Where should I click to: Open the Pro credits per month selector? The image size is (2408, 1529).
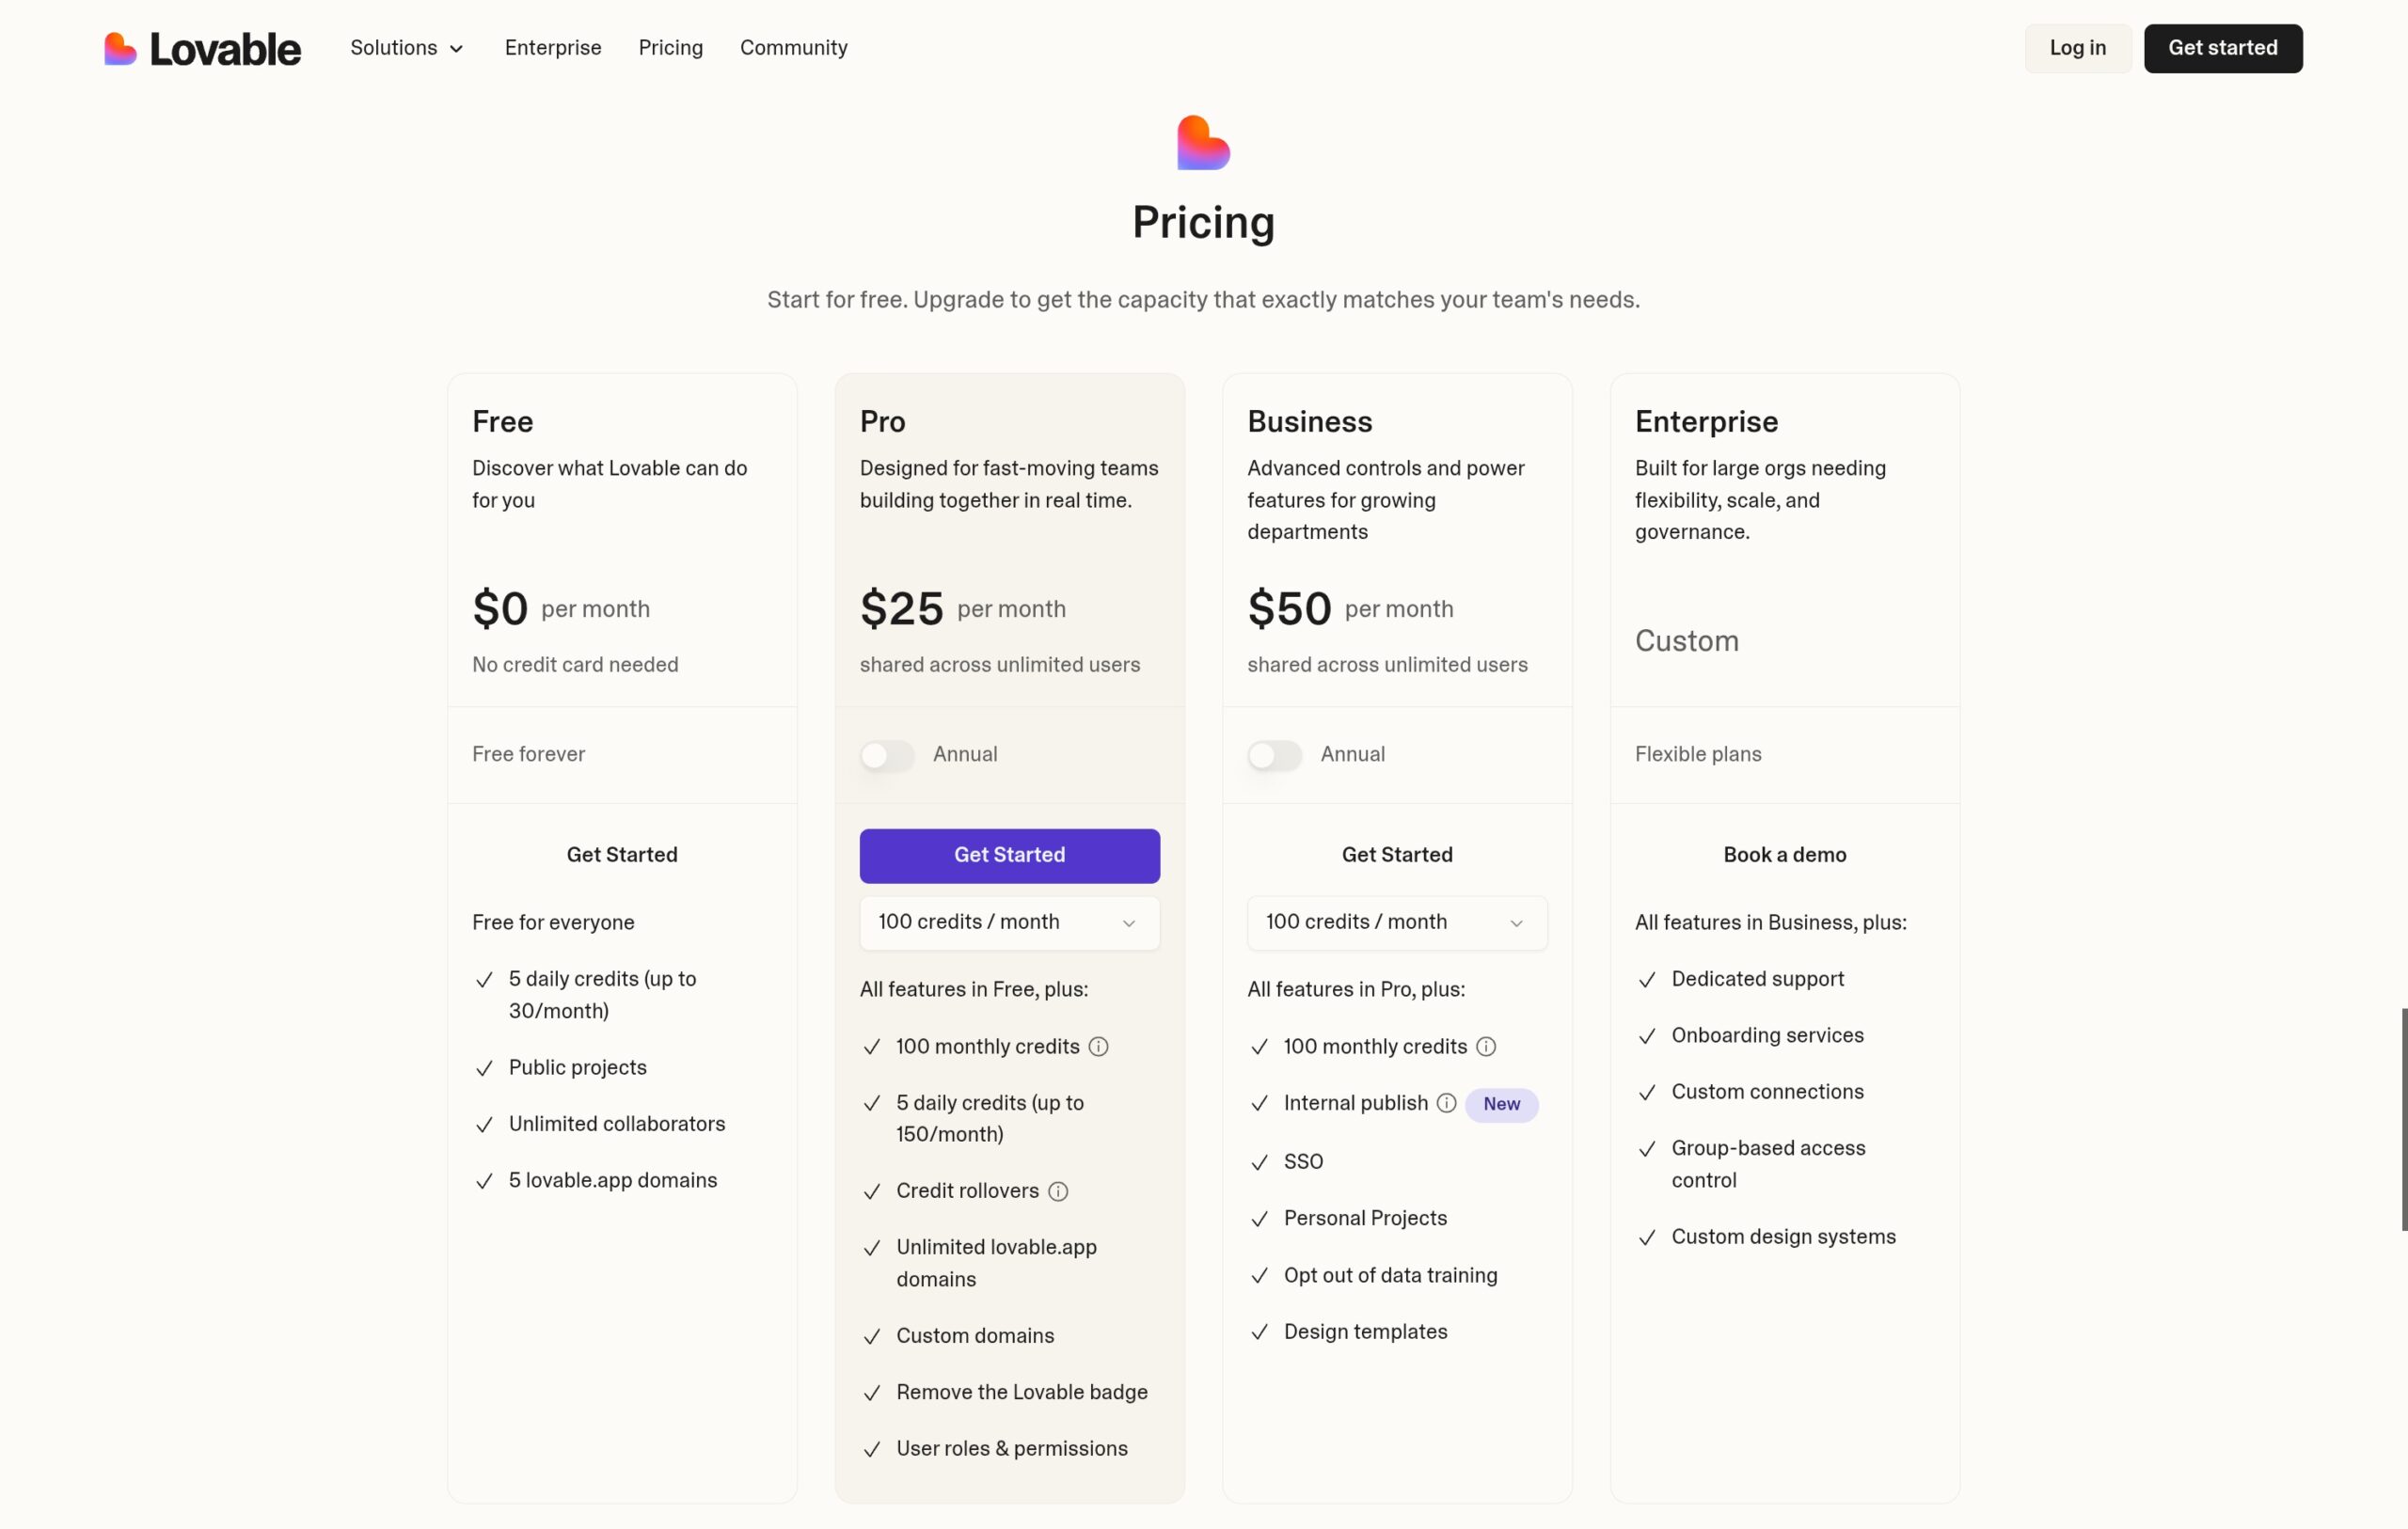1008,922
